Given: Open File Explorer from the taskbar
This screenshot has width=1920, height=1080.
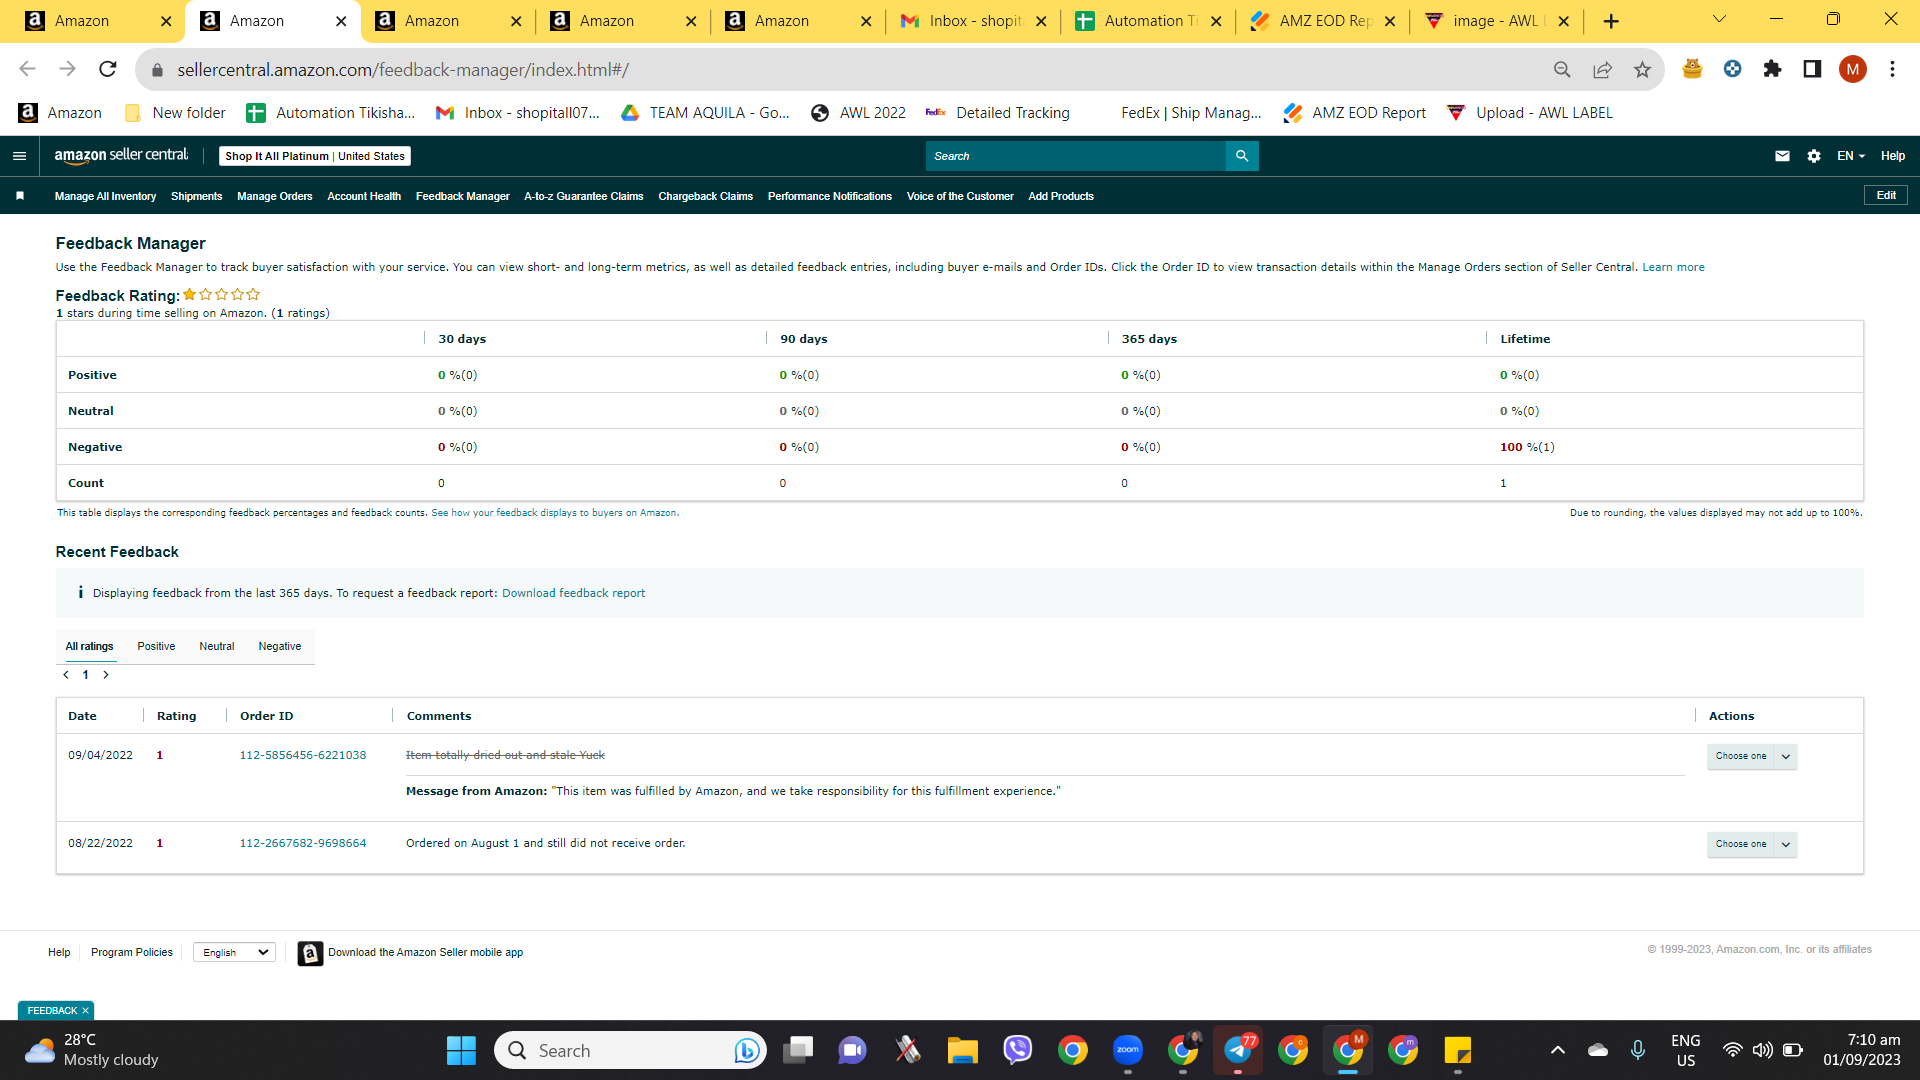Looking at the screenshot, I should [962, 1050].
